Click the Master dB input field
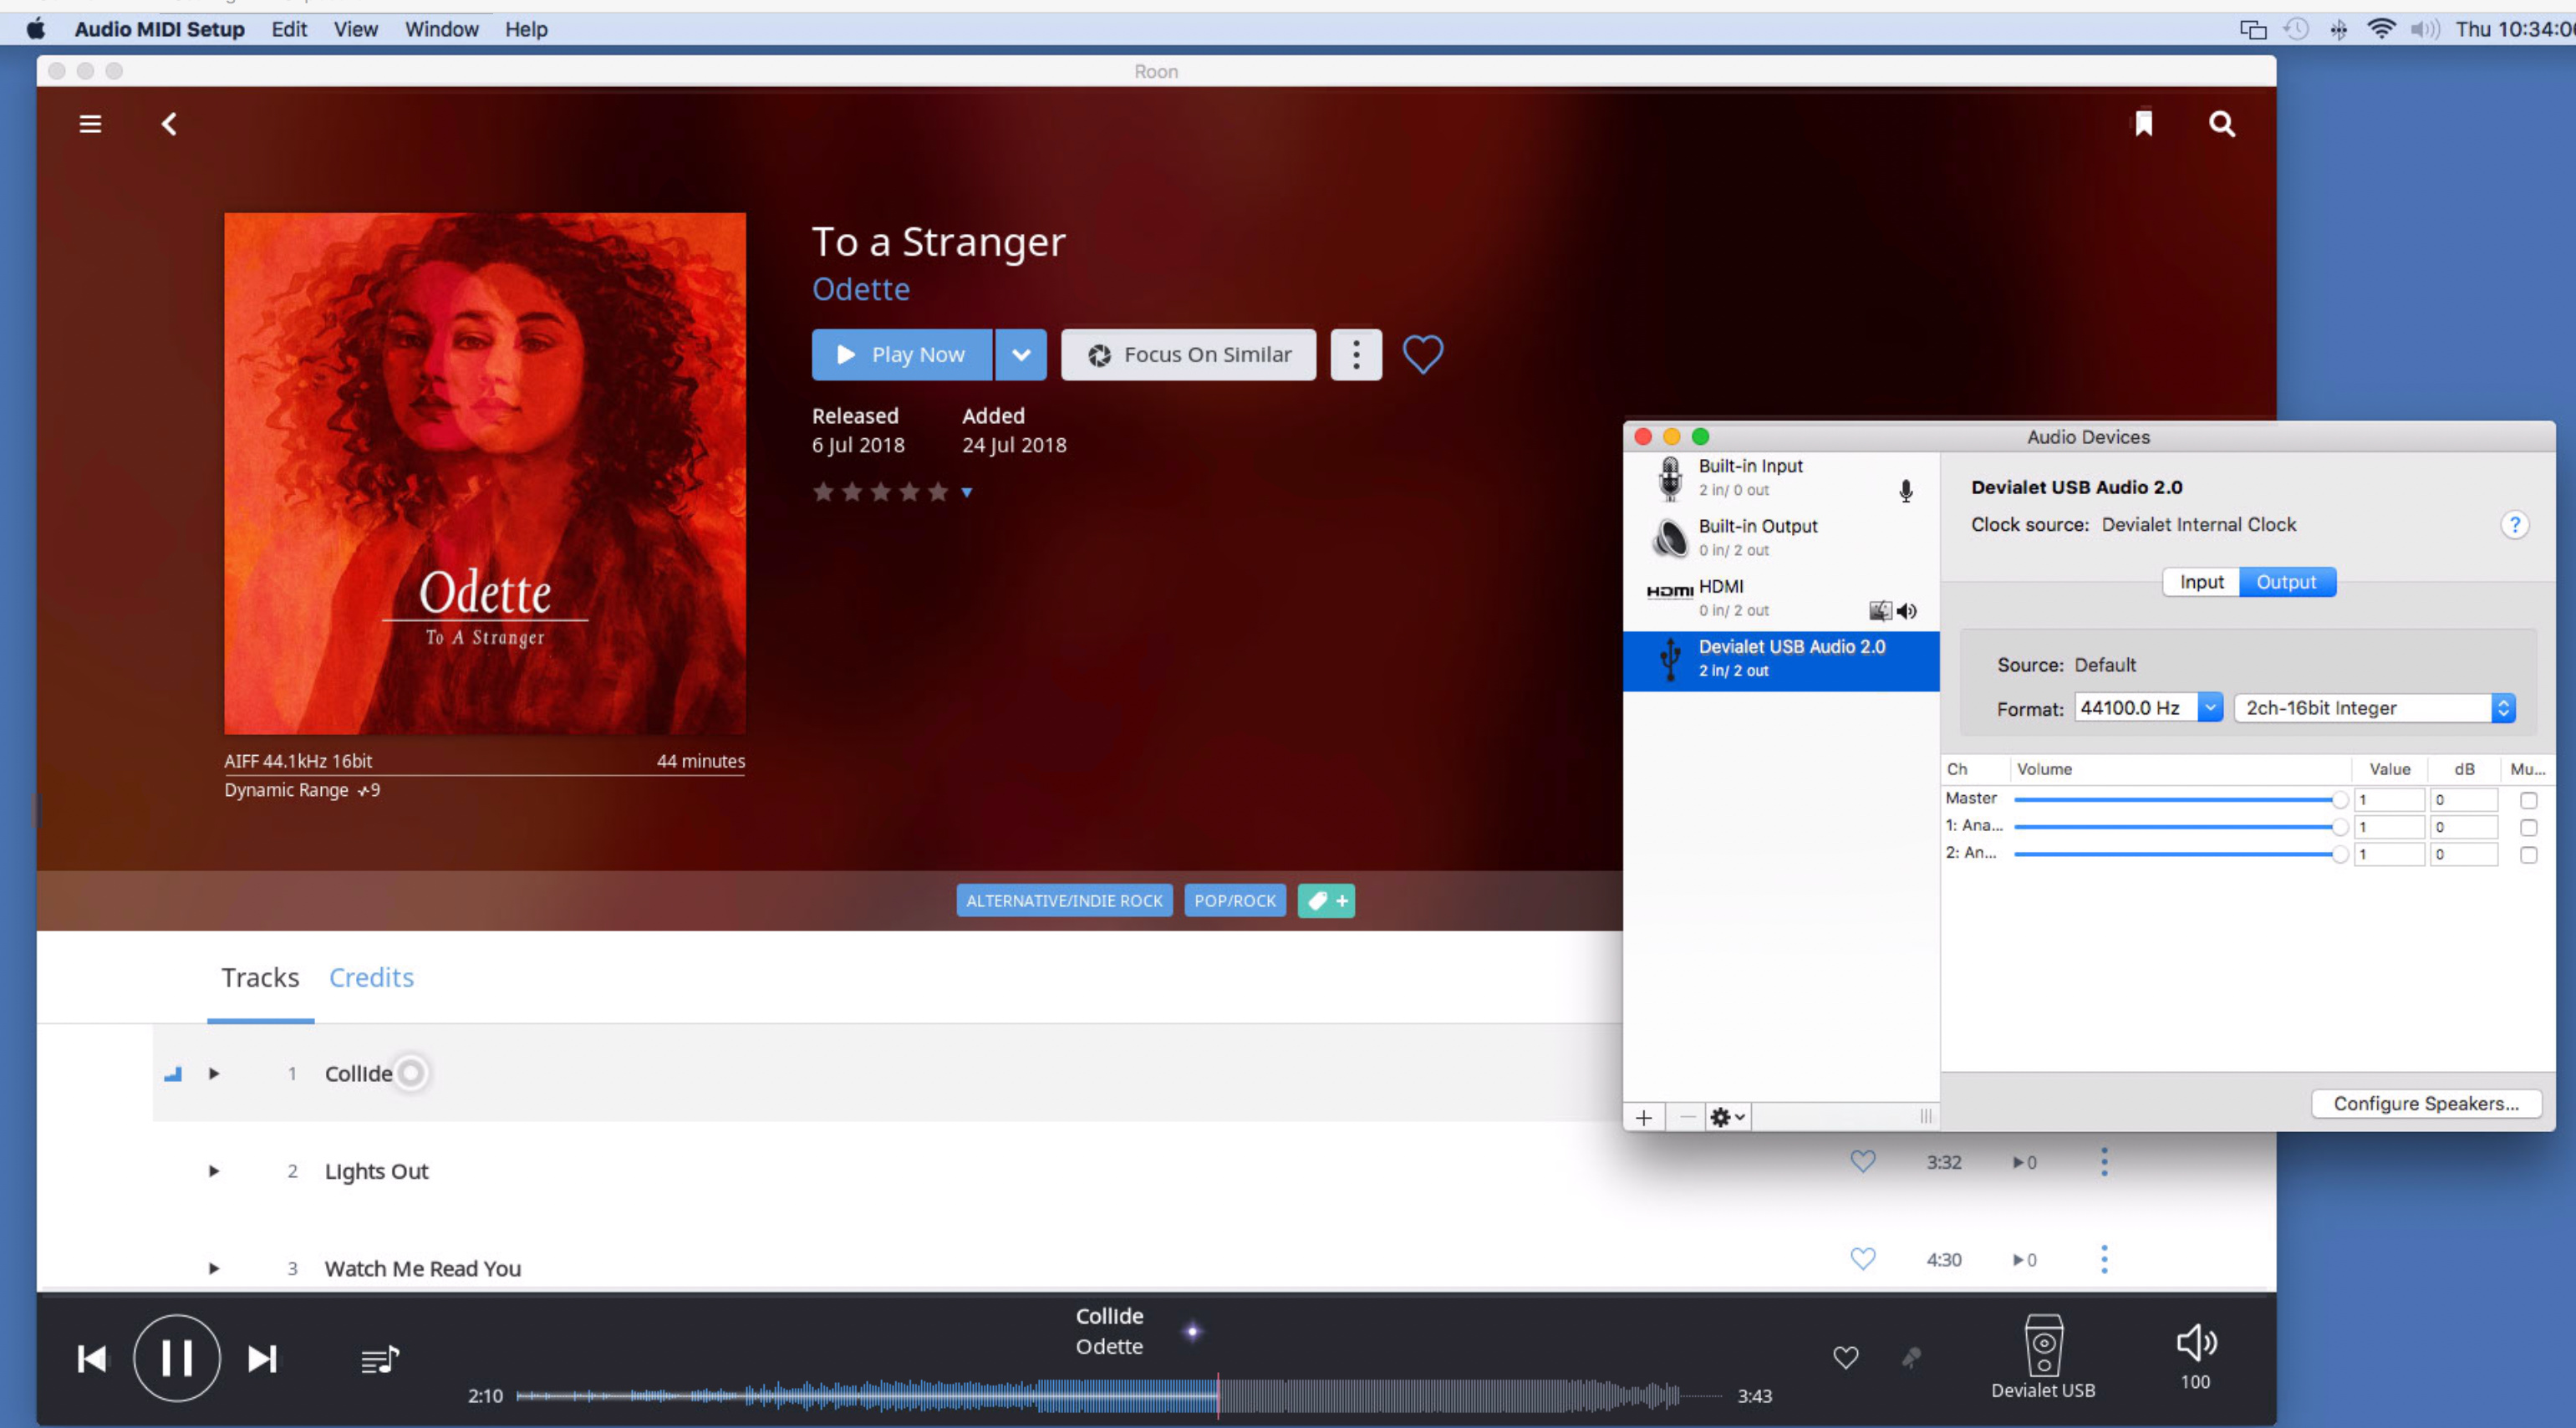 [x=2464, y=799]
